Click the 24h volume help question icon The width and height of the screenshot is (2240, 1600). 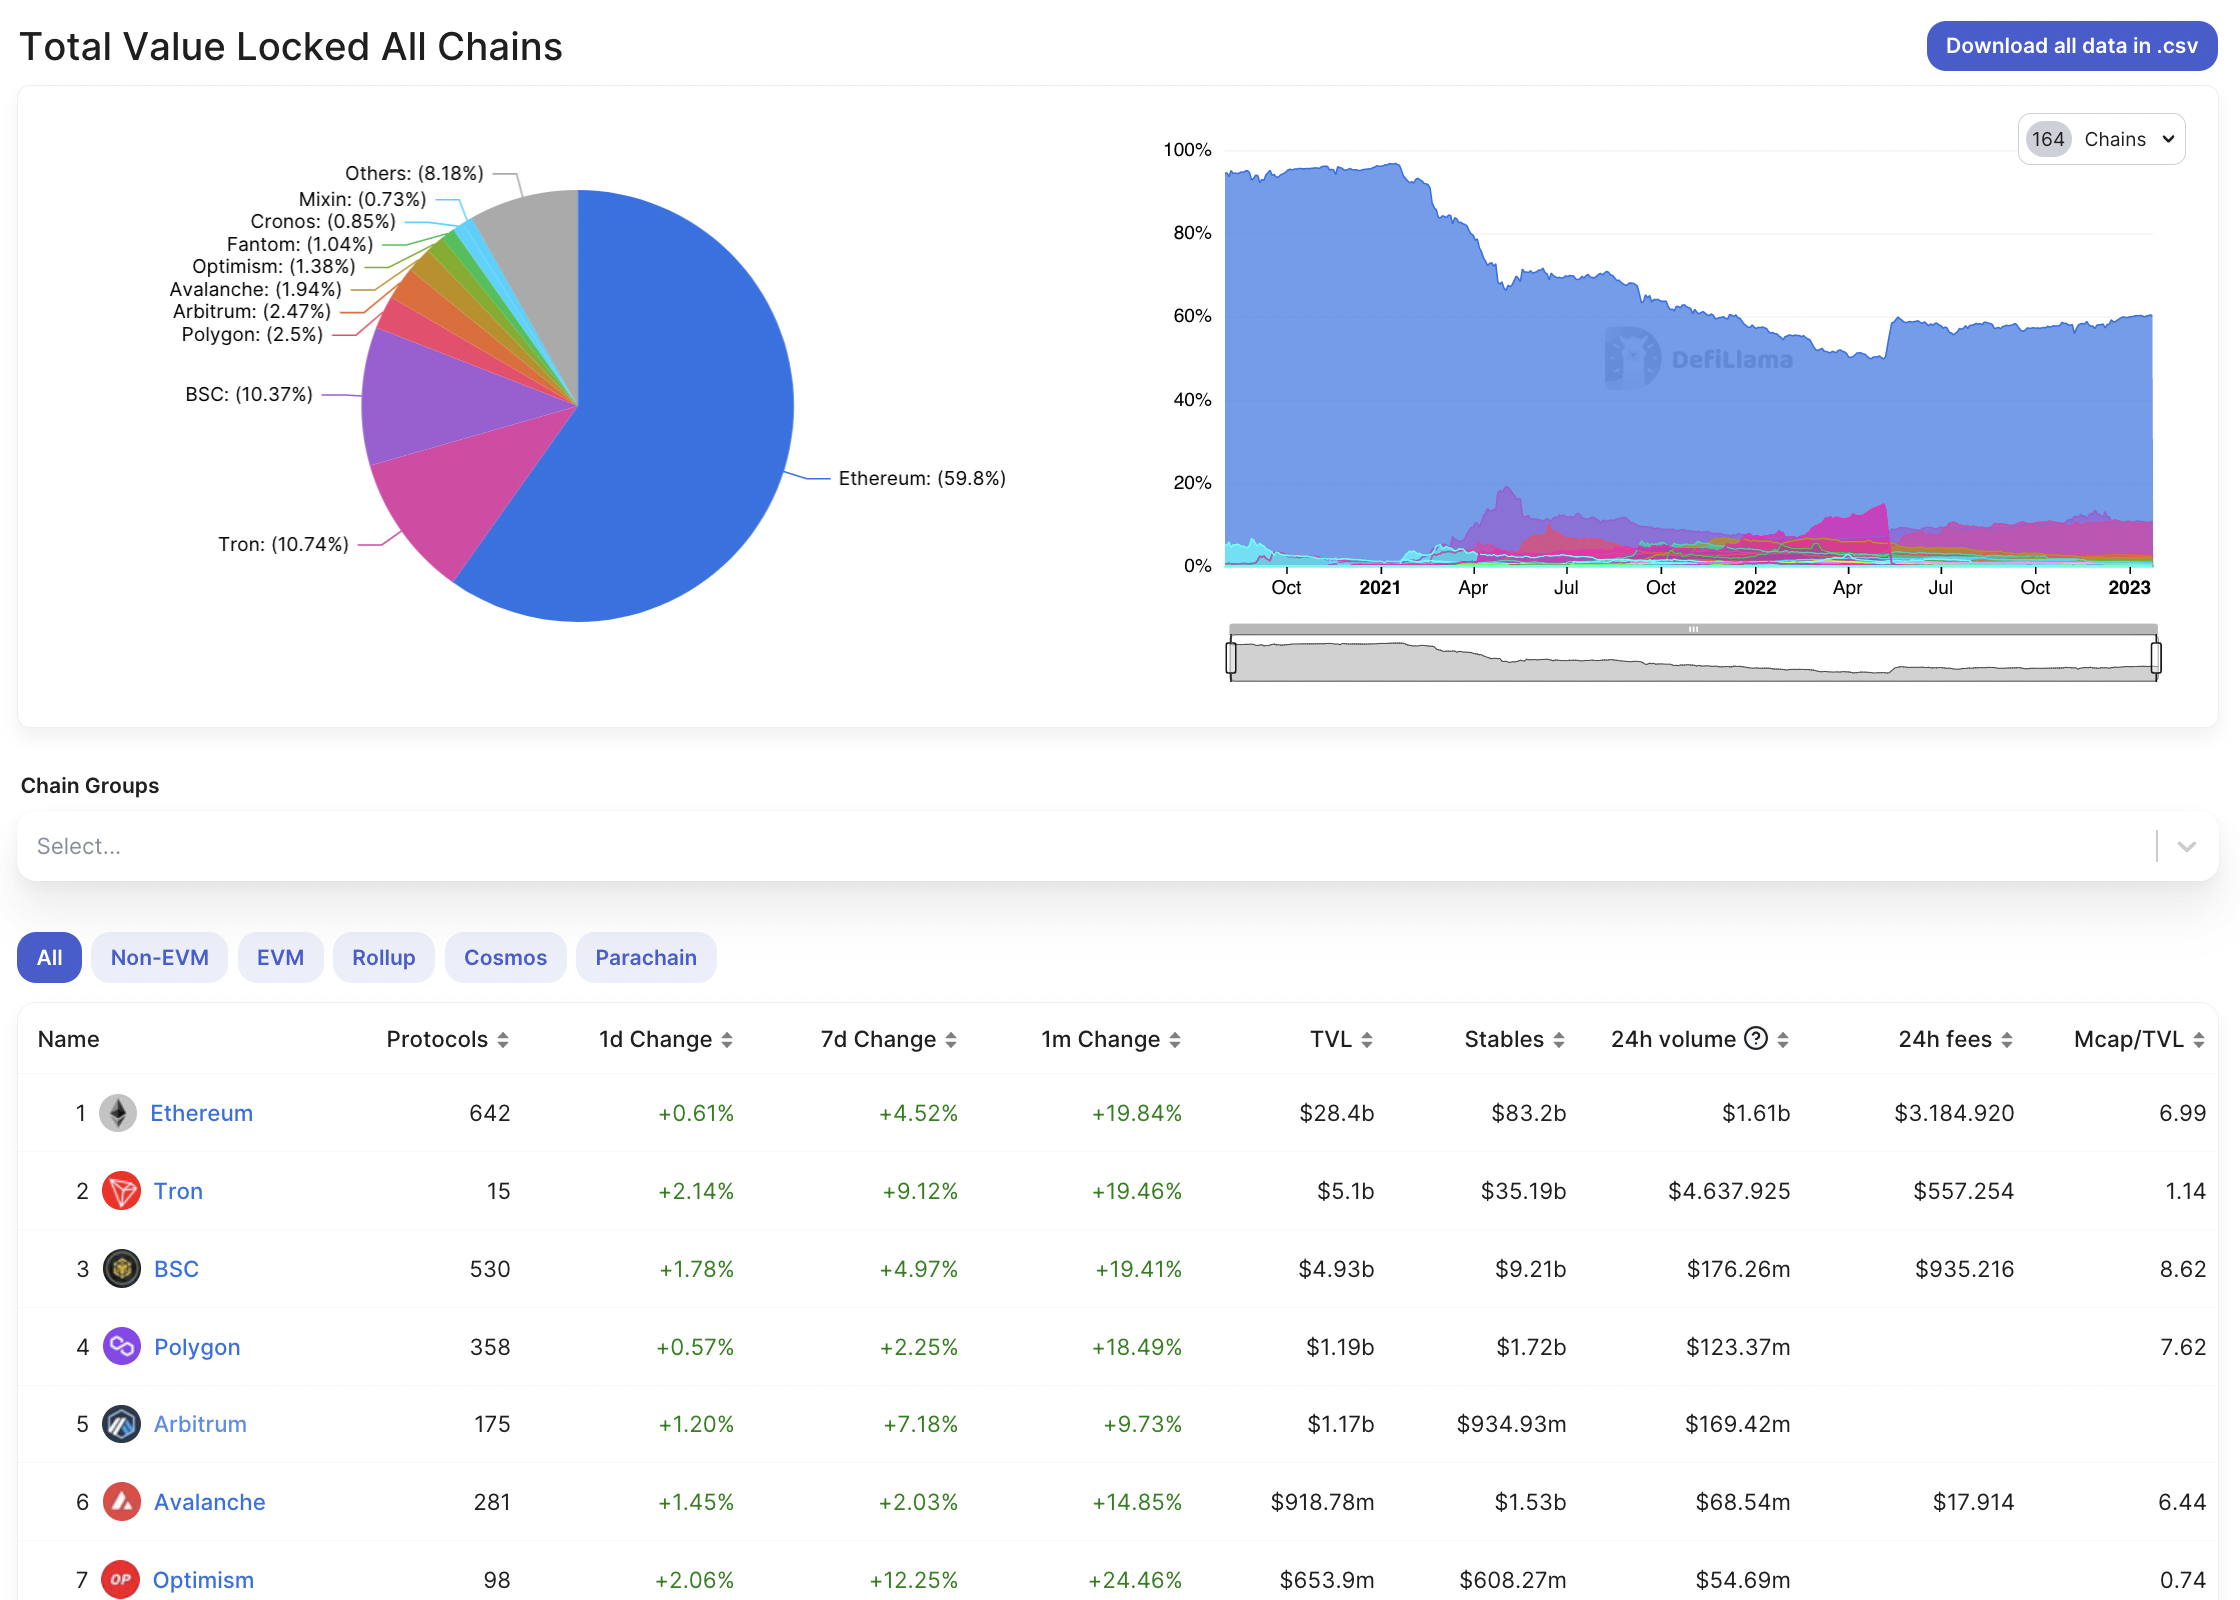pyautogui.click(x=1756, y=1039)
